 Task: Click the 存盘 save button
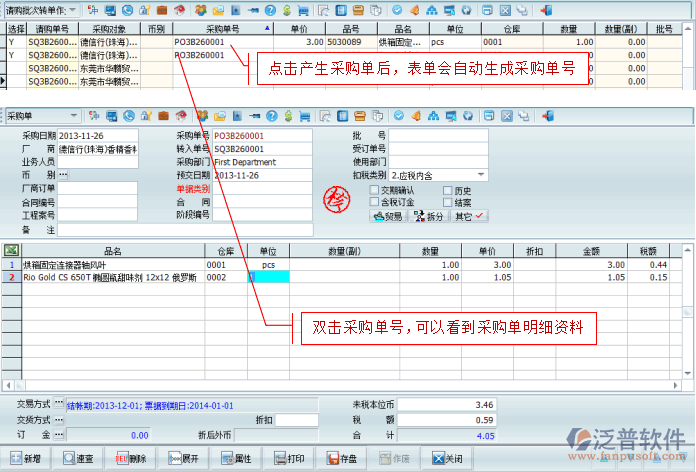(x=342, y=458)
